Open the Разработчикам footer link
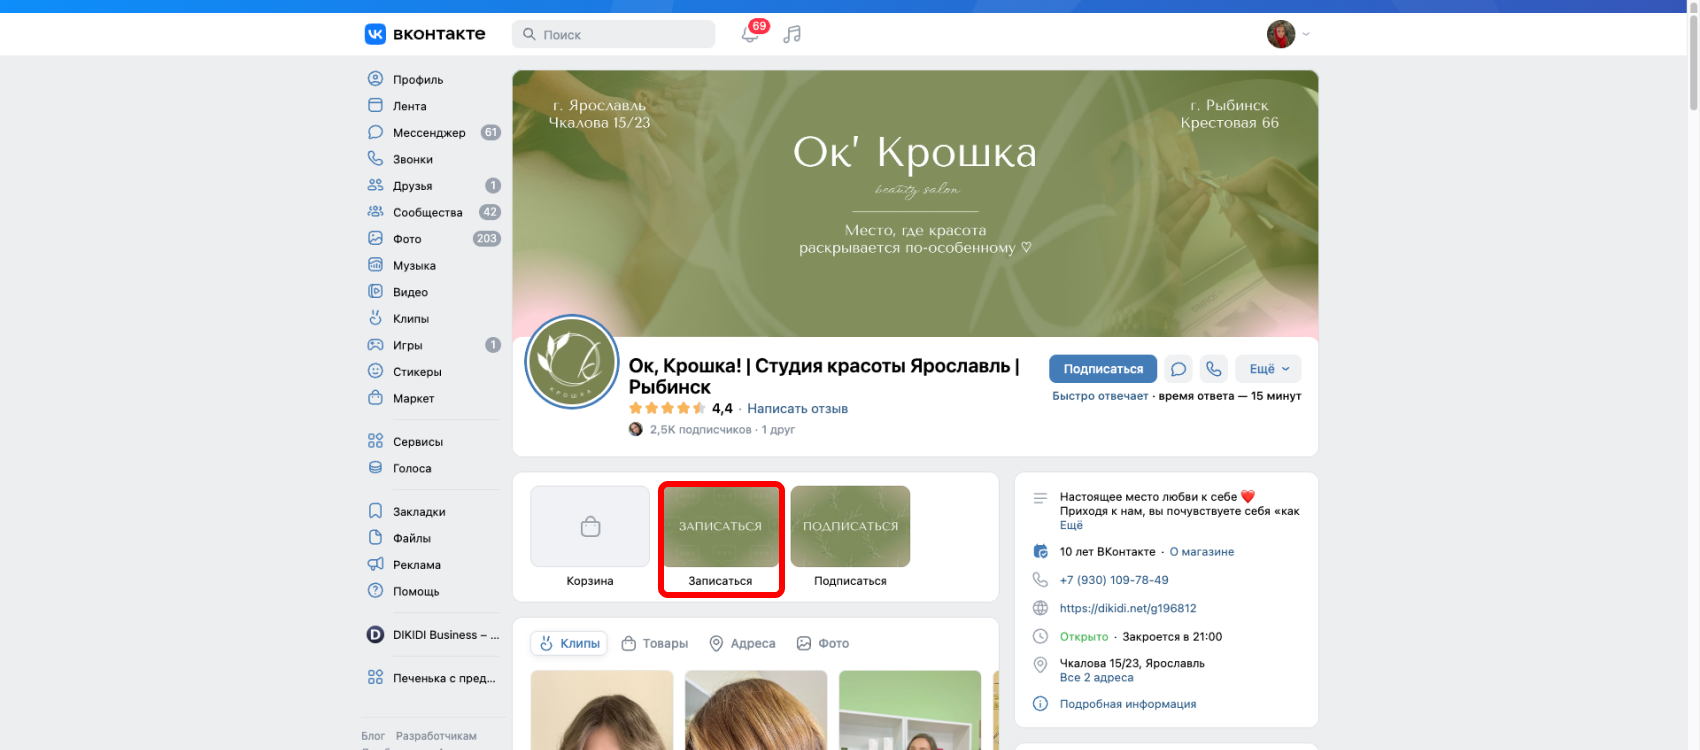1700x750 pixels. coord(436,736)
